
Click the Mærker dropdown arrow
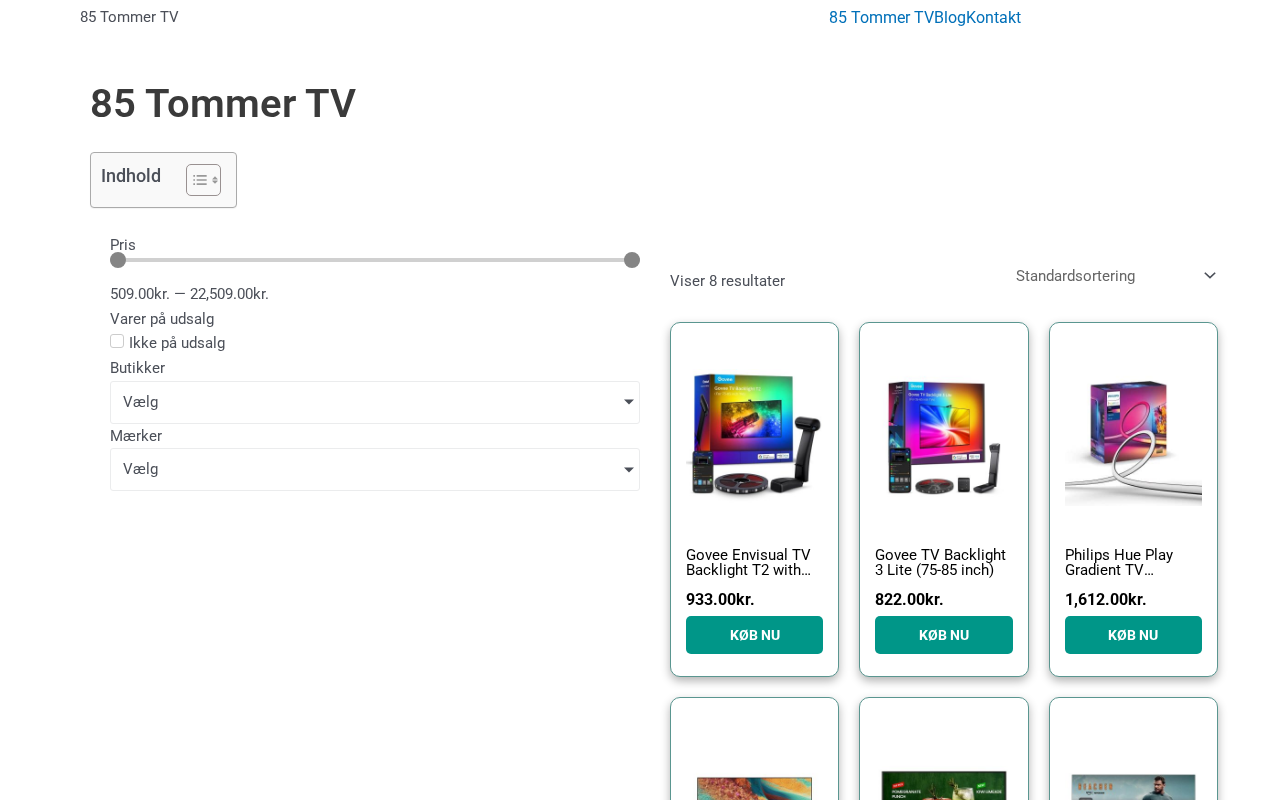(x=628, y=470)
